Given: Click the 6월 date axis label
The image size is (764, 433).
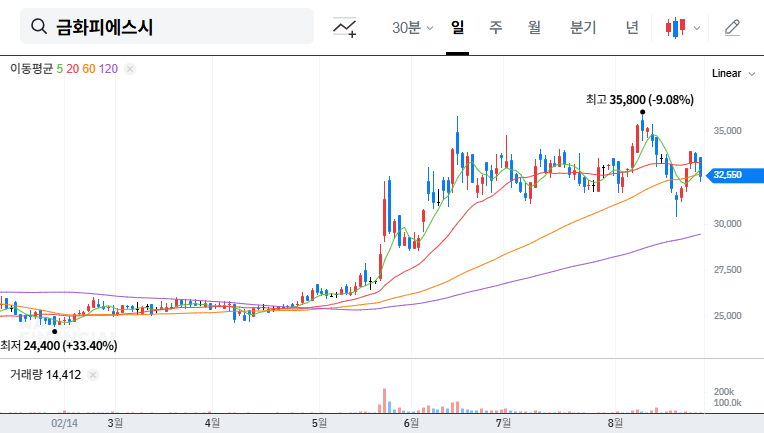Looking at the screenshot, I should tap(411, 423).
